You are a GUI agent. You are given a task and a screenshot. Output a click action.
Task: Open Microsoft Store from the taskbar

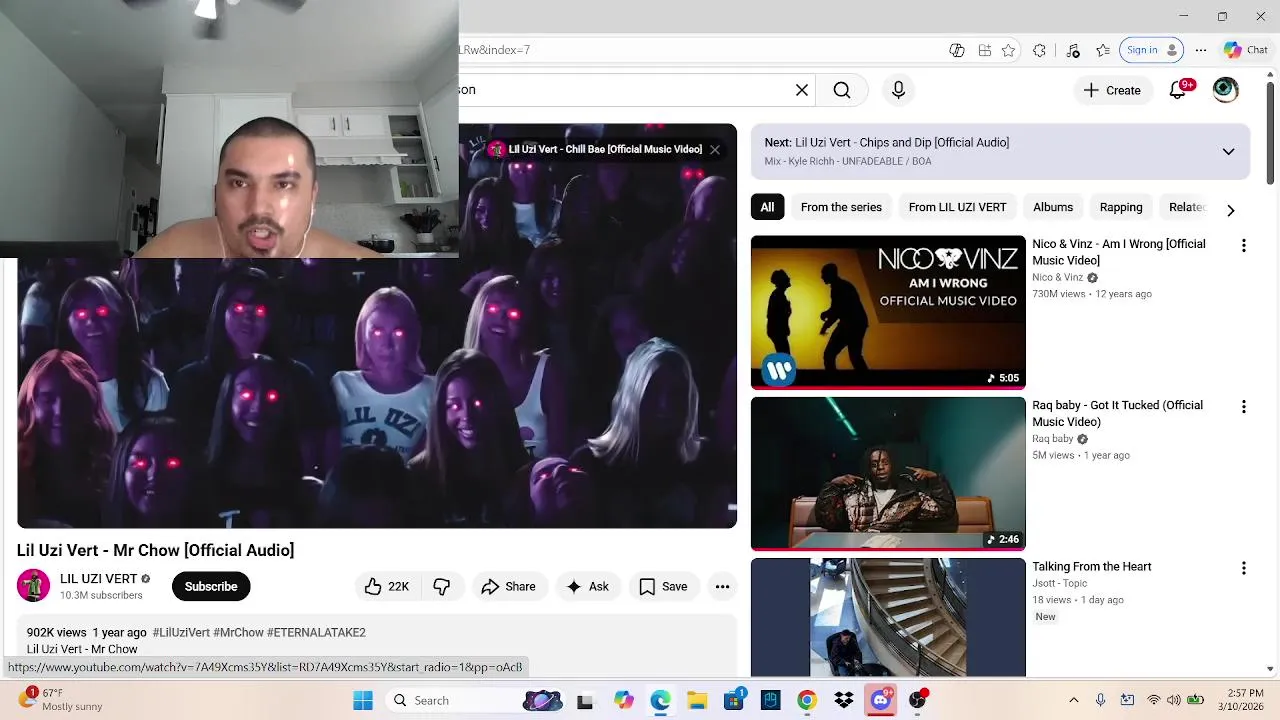[734, 700]
